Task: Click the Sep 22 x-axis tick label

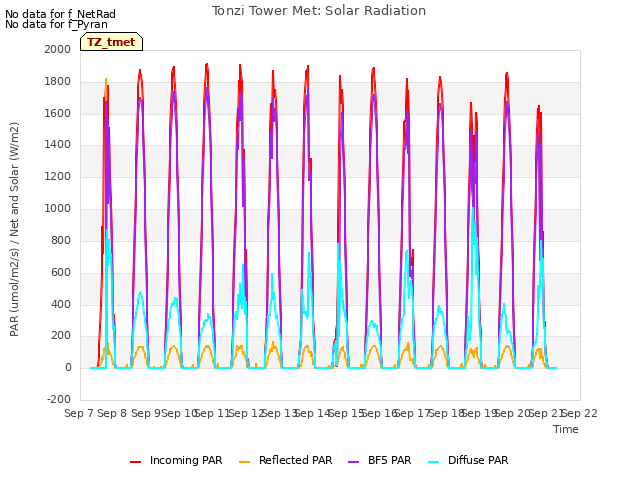Action: click(580, 413)
